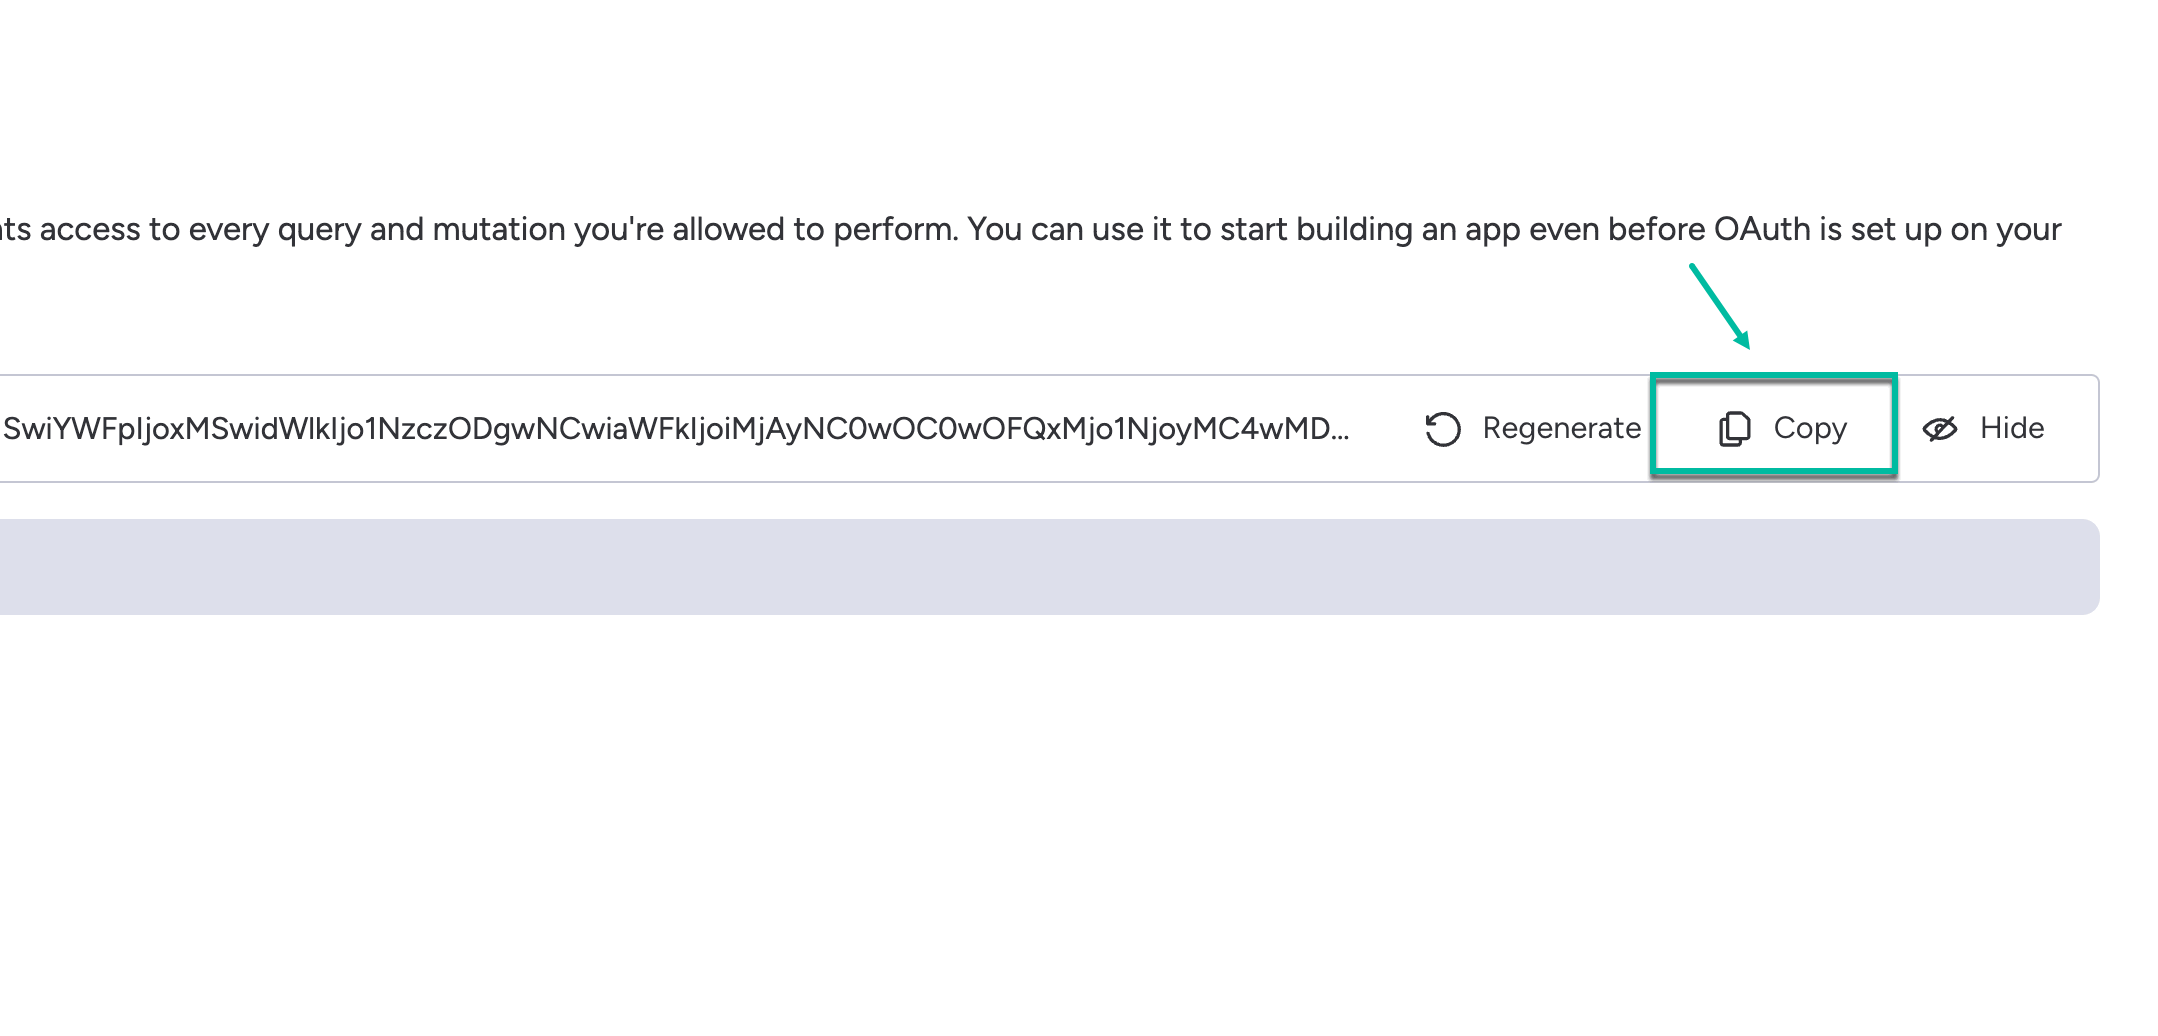The image size is (2158, 1036).
Task: Select the copy icon inside the highlighted green box
Action: click(x=1733, y=427)
